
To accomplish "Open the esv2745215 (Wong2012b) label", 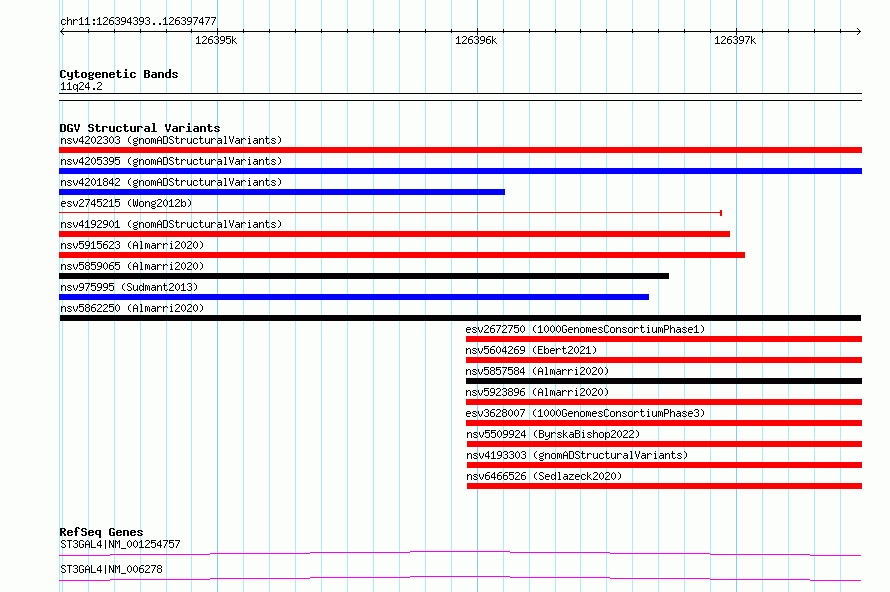I will [126, 203].
